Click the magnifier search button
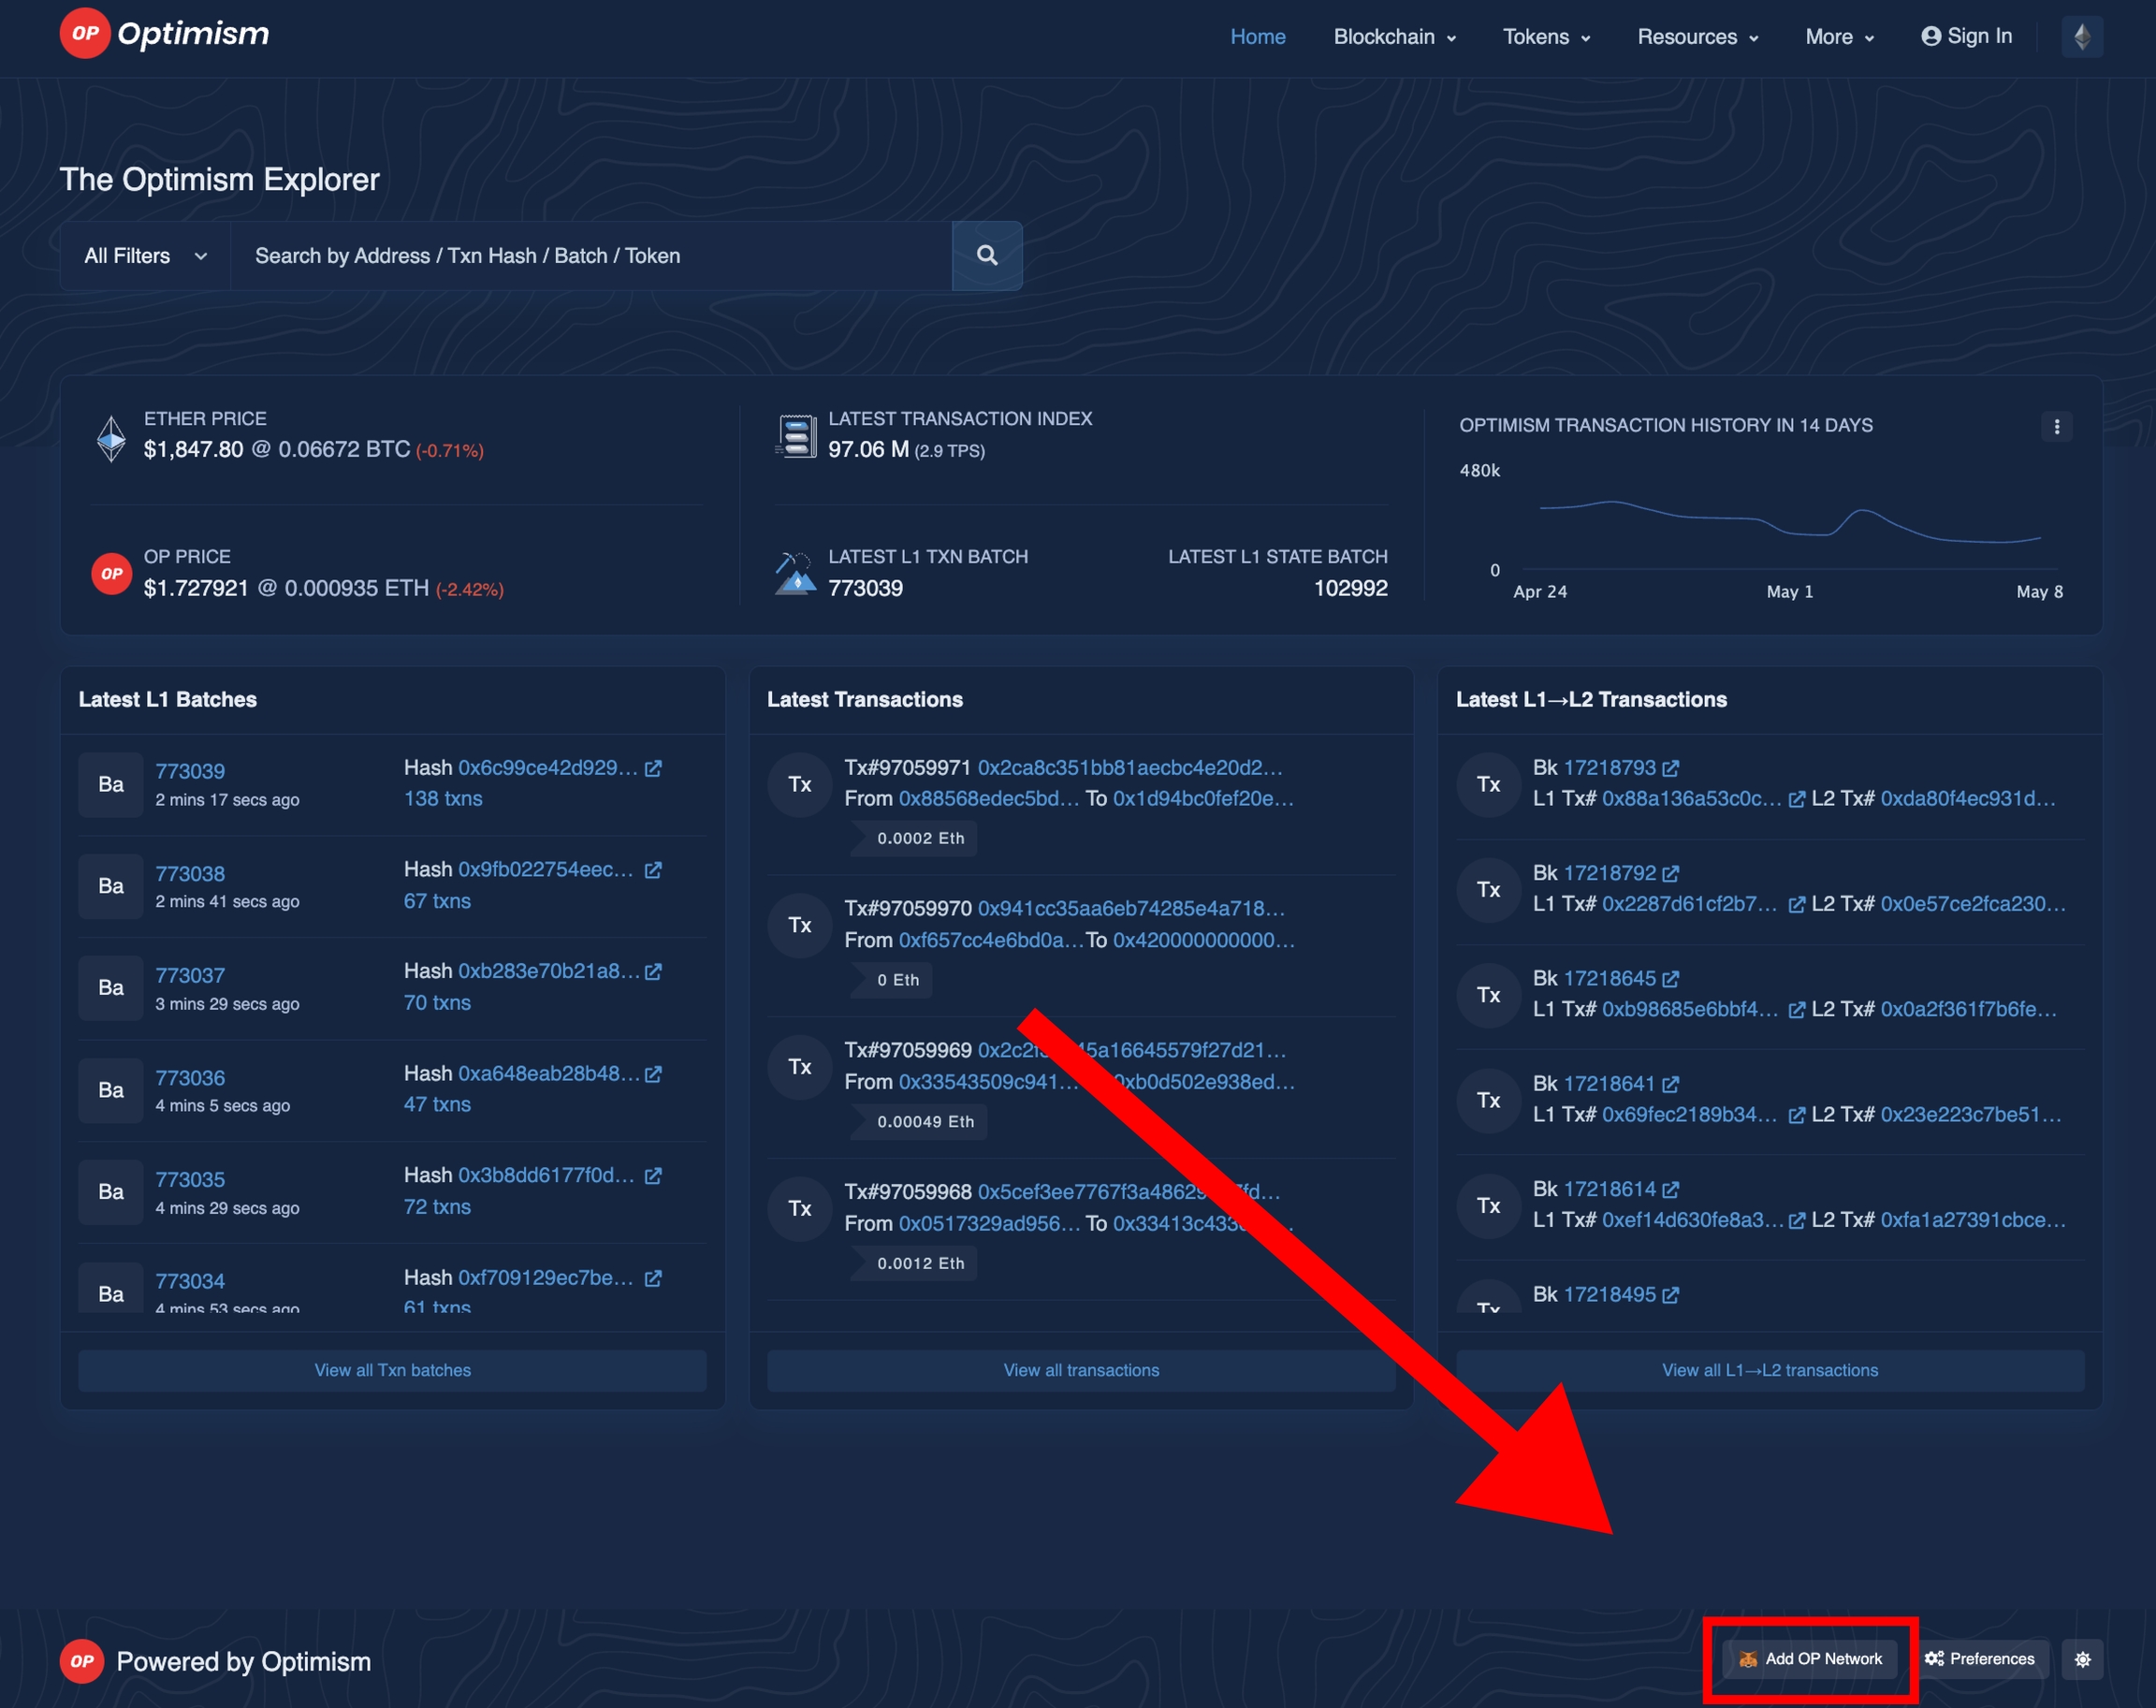This screenshot has height=1708, width=2156. click(986, 256)
